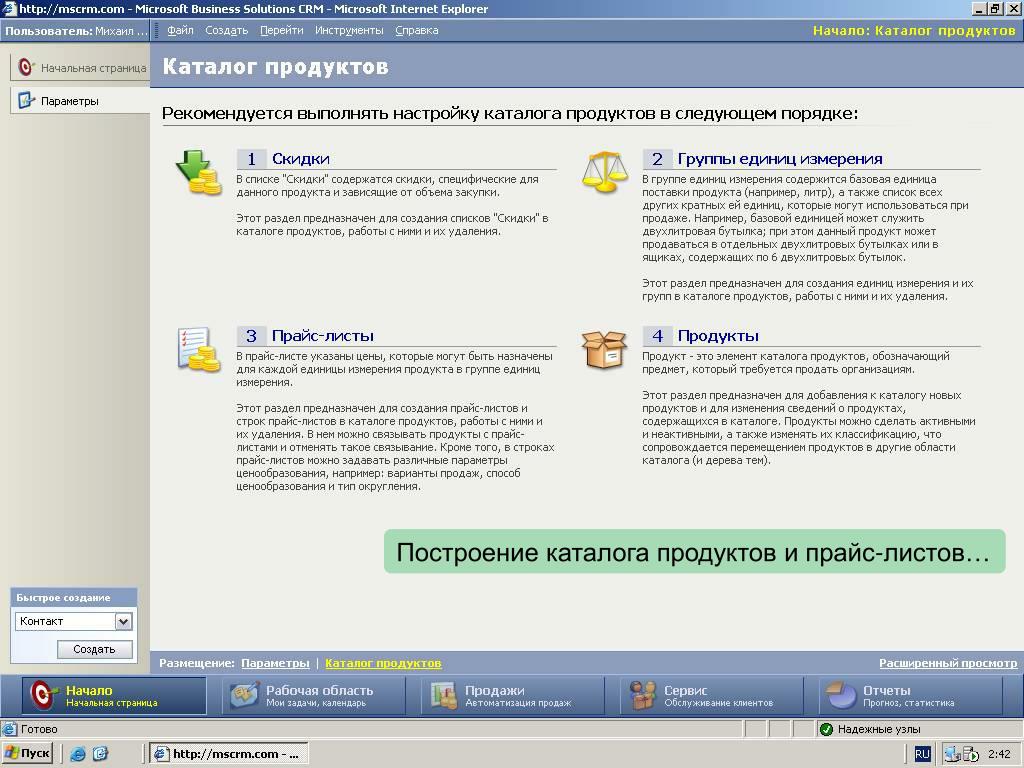Open the Контакт quick create dropdown
The height and width of the screenshot is (768, 1024).
click(123, 621)
